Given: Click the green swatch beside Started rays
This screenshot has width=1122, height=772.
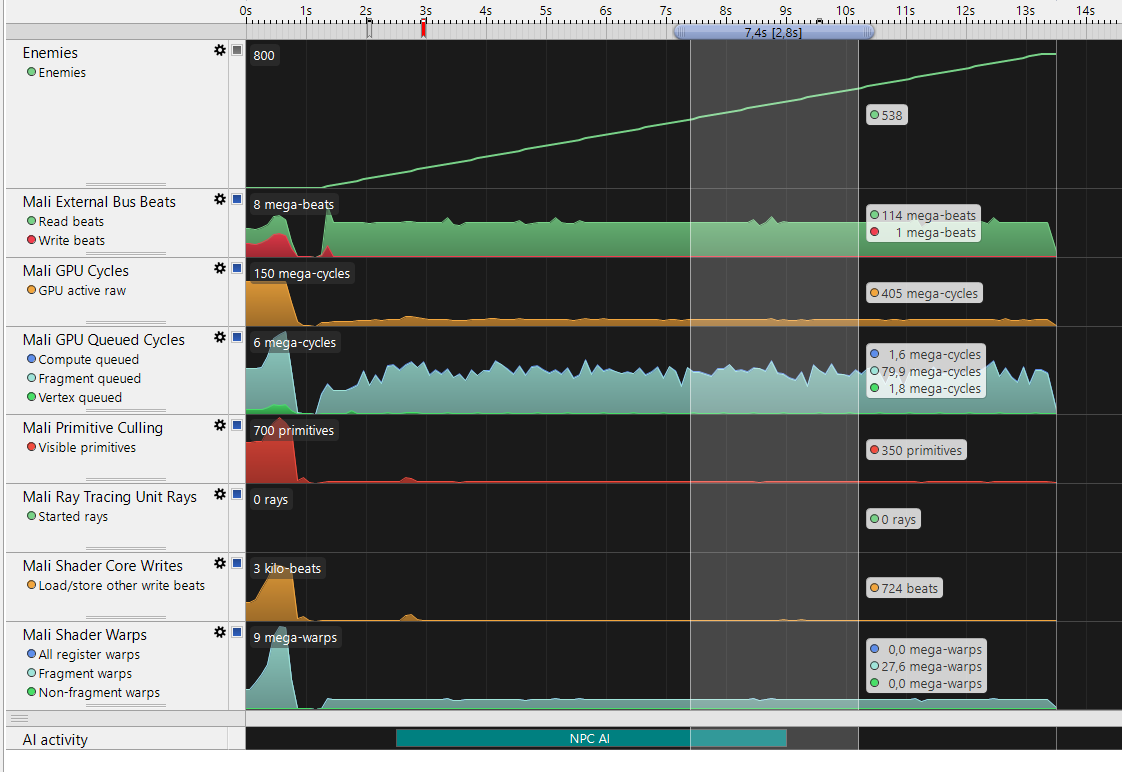Looking at the screenshot, I should [31, 515].
